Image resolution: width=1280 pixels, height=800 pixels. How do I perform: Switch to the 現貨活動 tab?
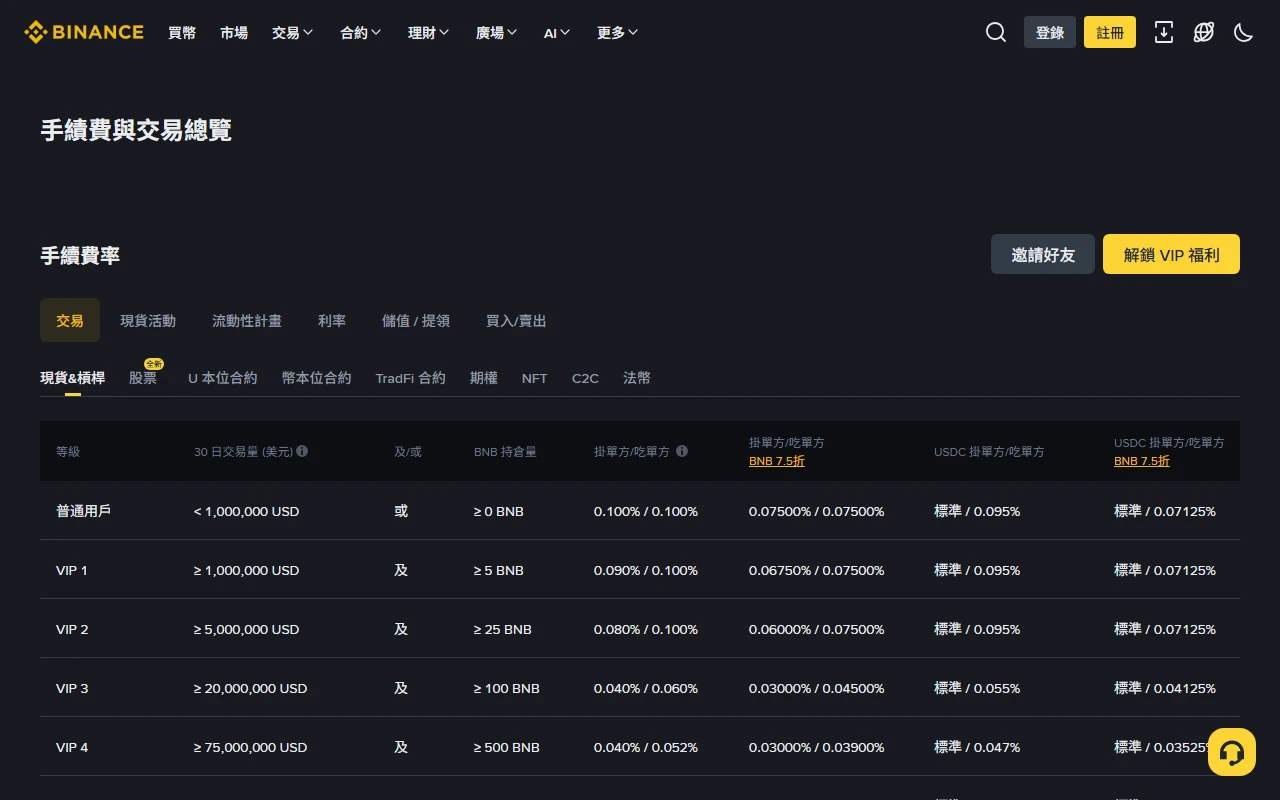148,320
